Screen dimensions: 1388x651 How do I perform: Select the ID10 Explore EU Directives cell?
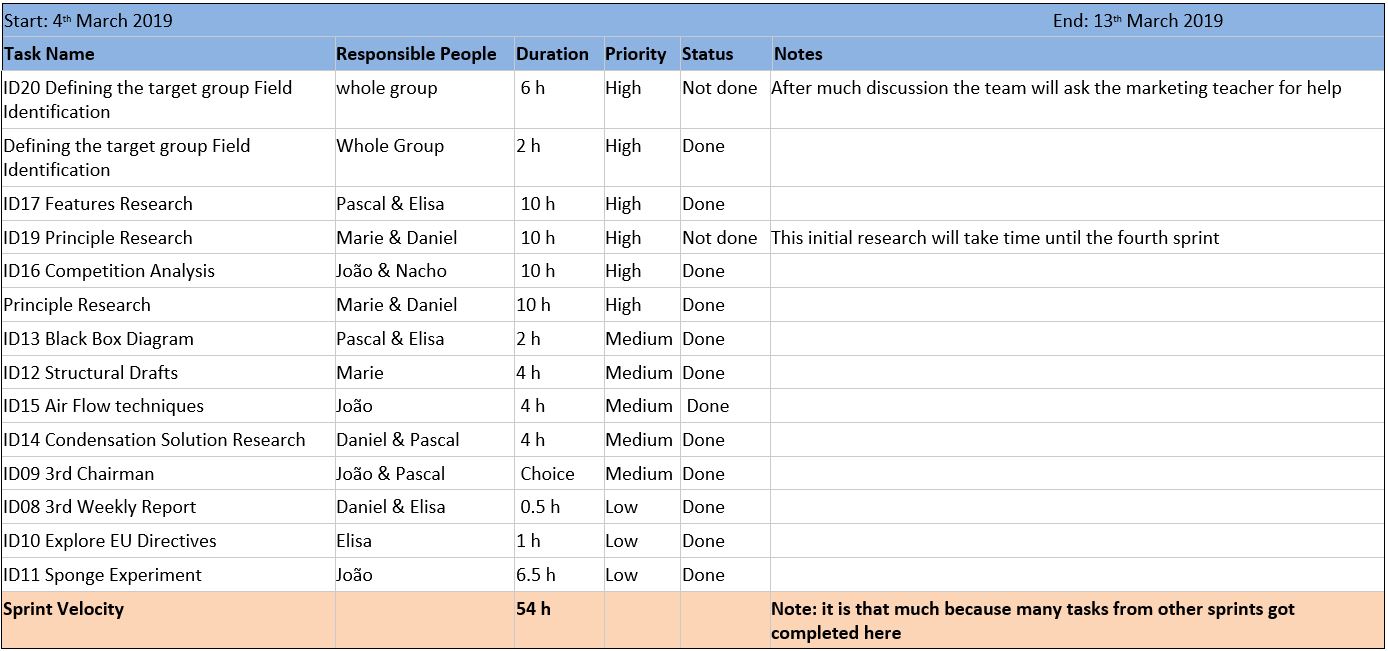[109, 541]
